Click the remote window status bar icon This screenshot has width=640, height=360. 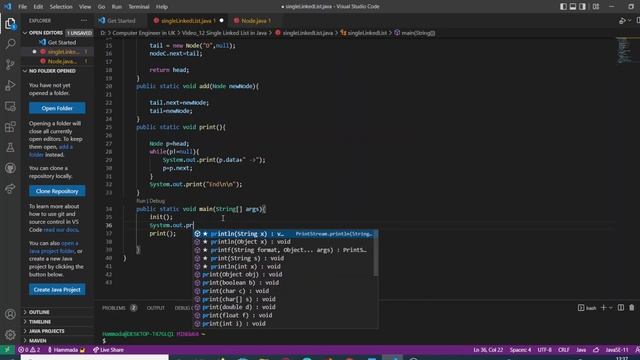coord(7,350)
